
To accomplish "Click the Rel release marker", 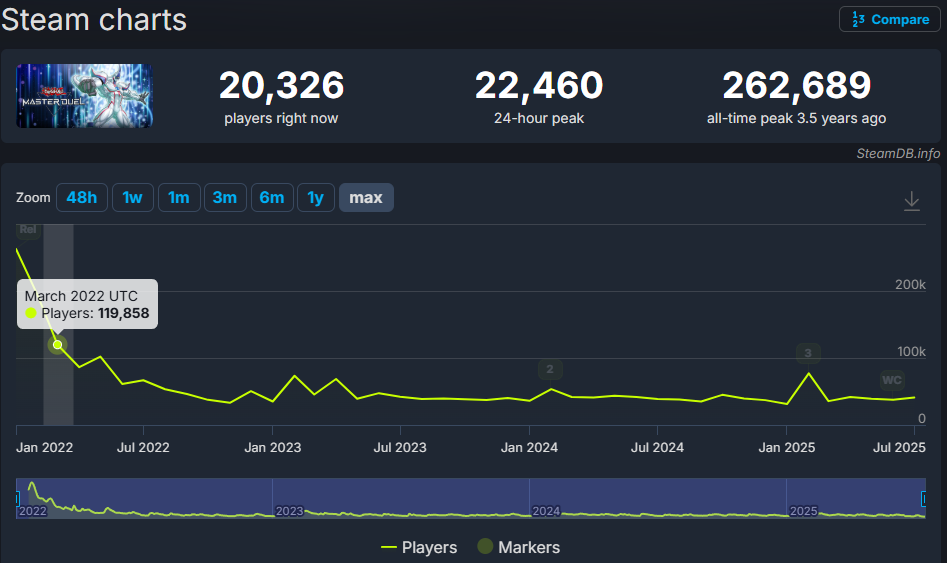I will click(28, 230).
